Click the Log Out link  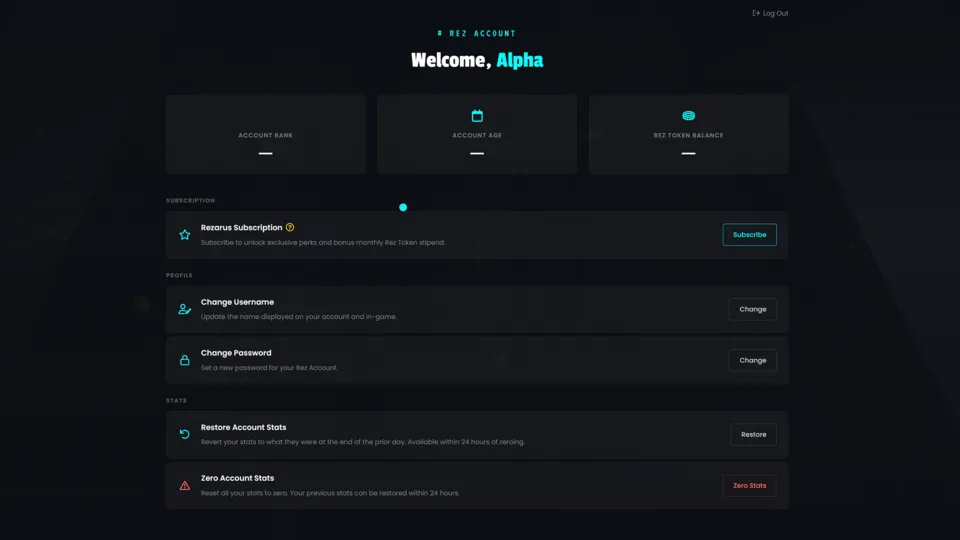[770, 13]
